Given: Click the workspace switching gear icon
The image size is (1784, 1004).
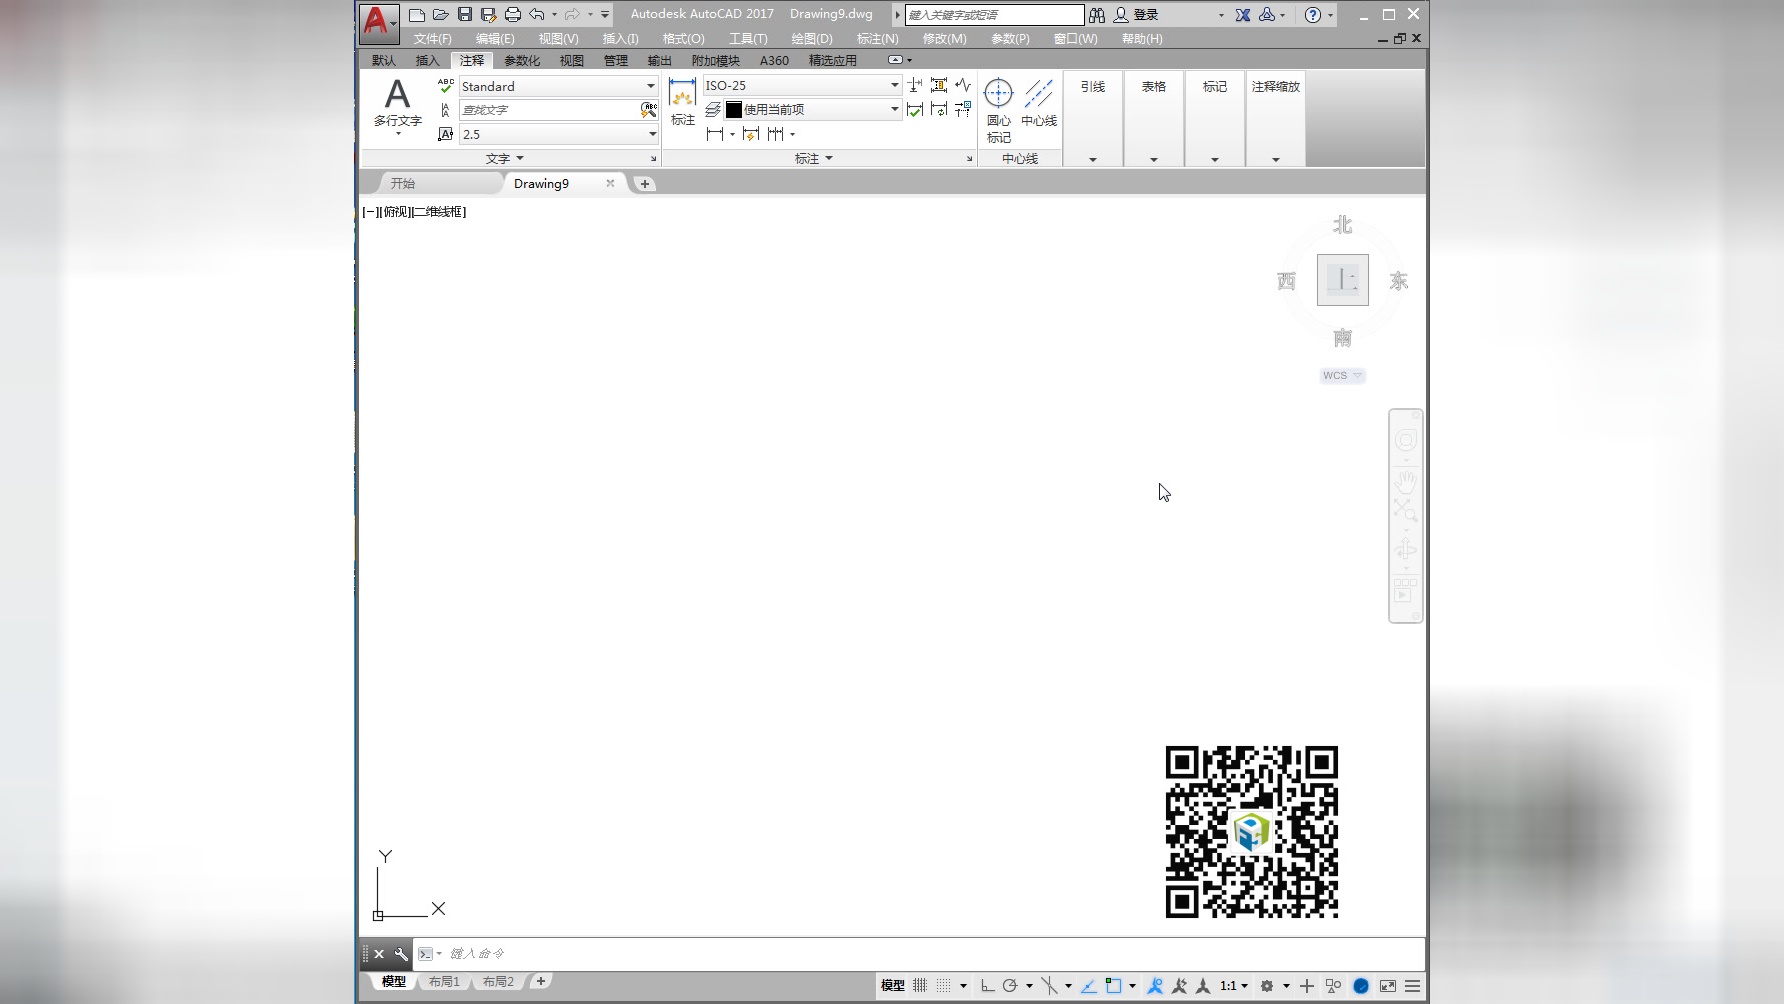Looking at the screenshot, I should (x=1267, y=986).
